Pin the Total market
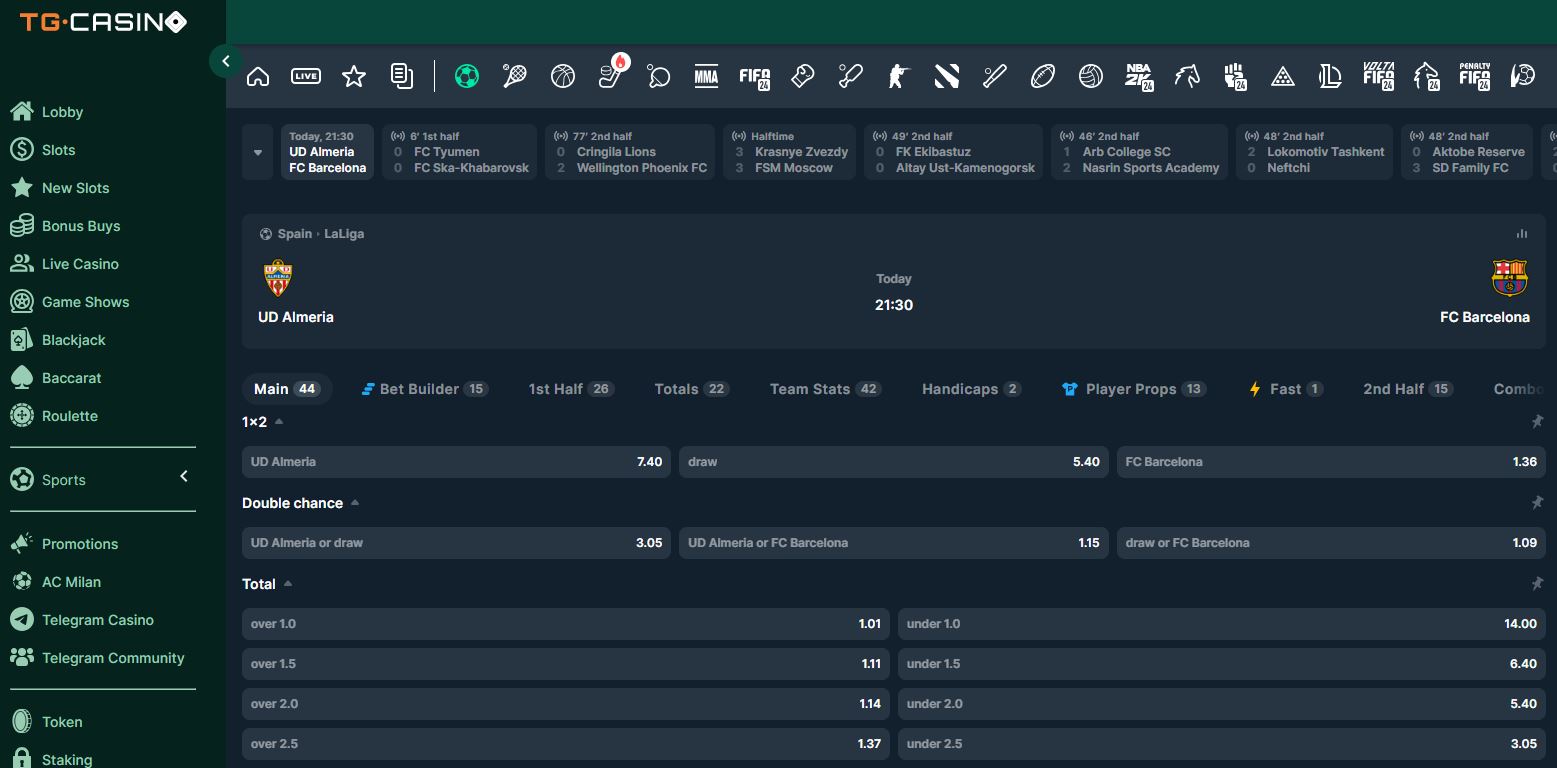 [1537, 584]
